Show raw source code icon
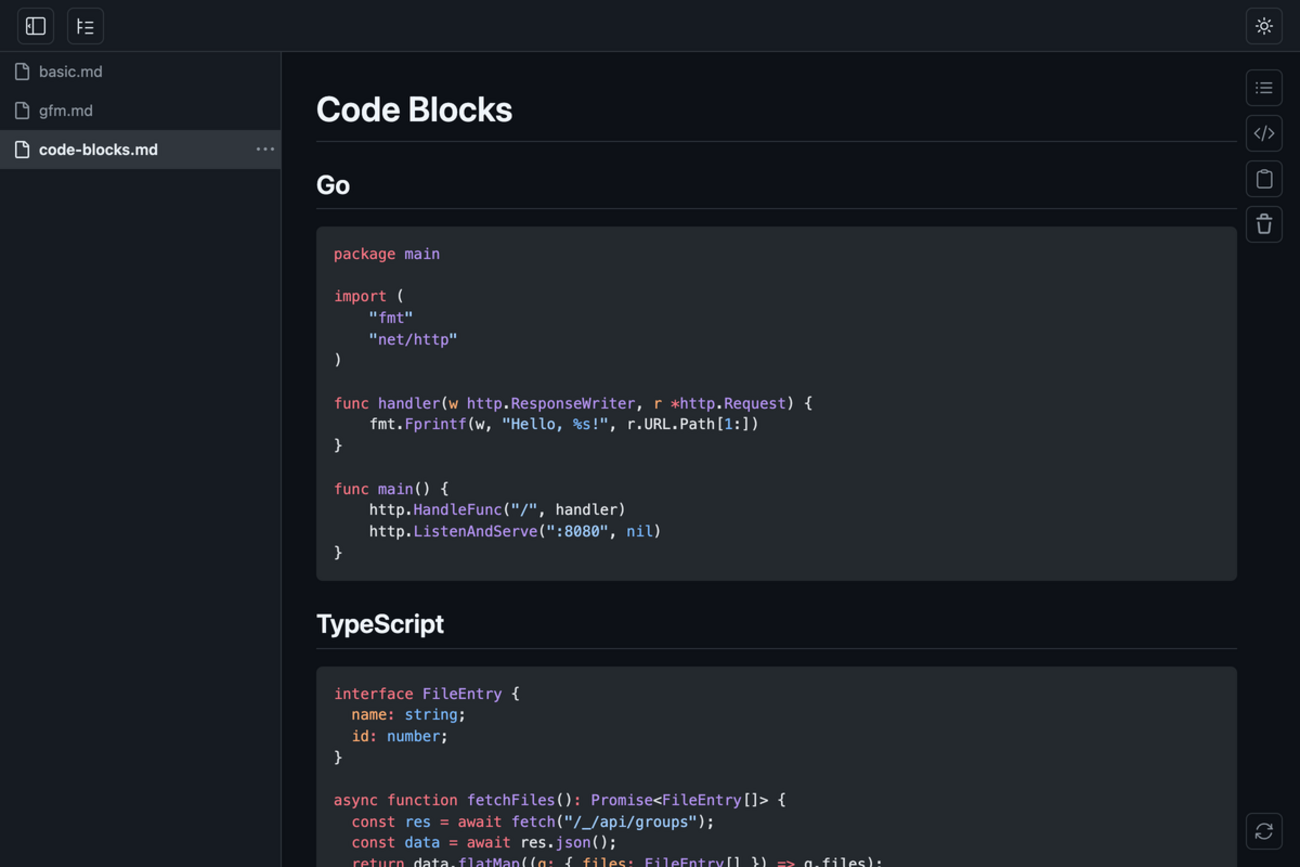This screenshot has height=867, width=1300. pyautogui.click(x=1264, y=133)
